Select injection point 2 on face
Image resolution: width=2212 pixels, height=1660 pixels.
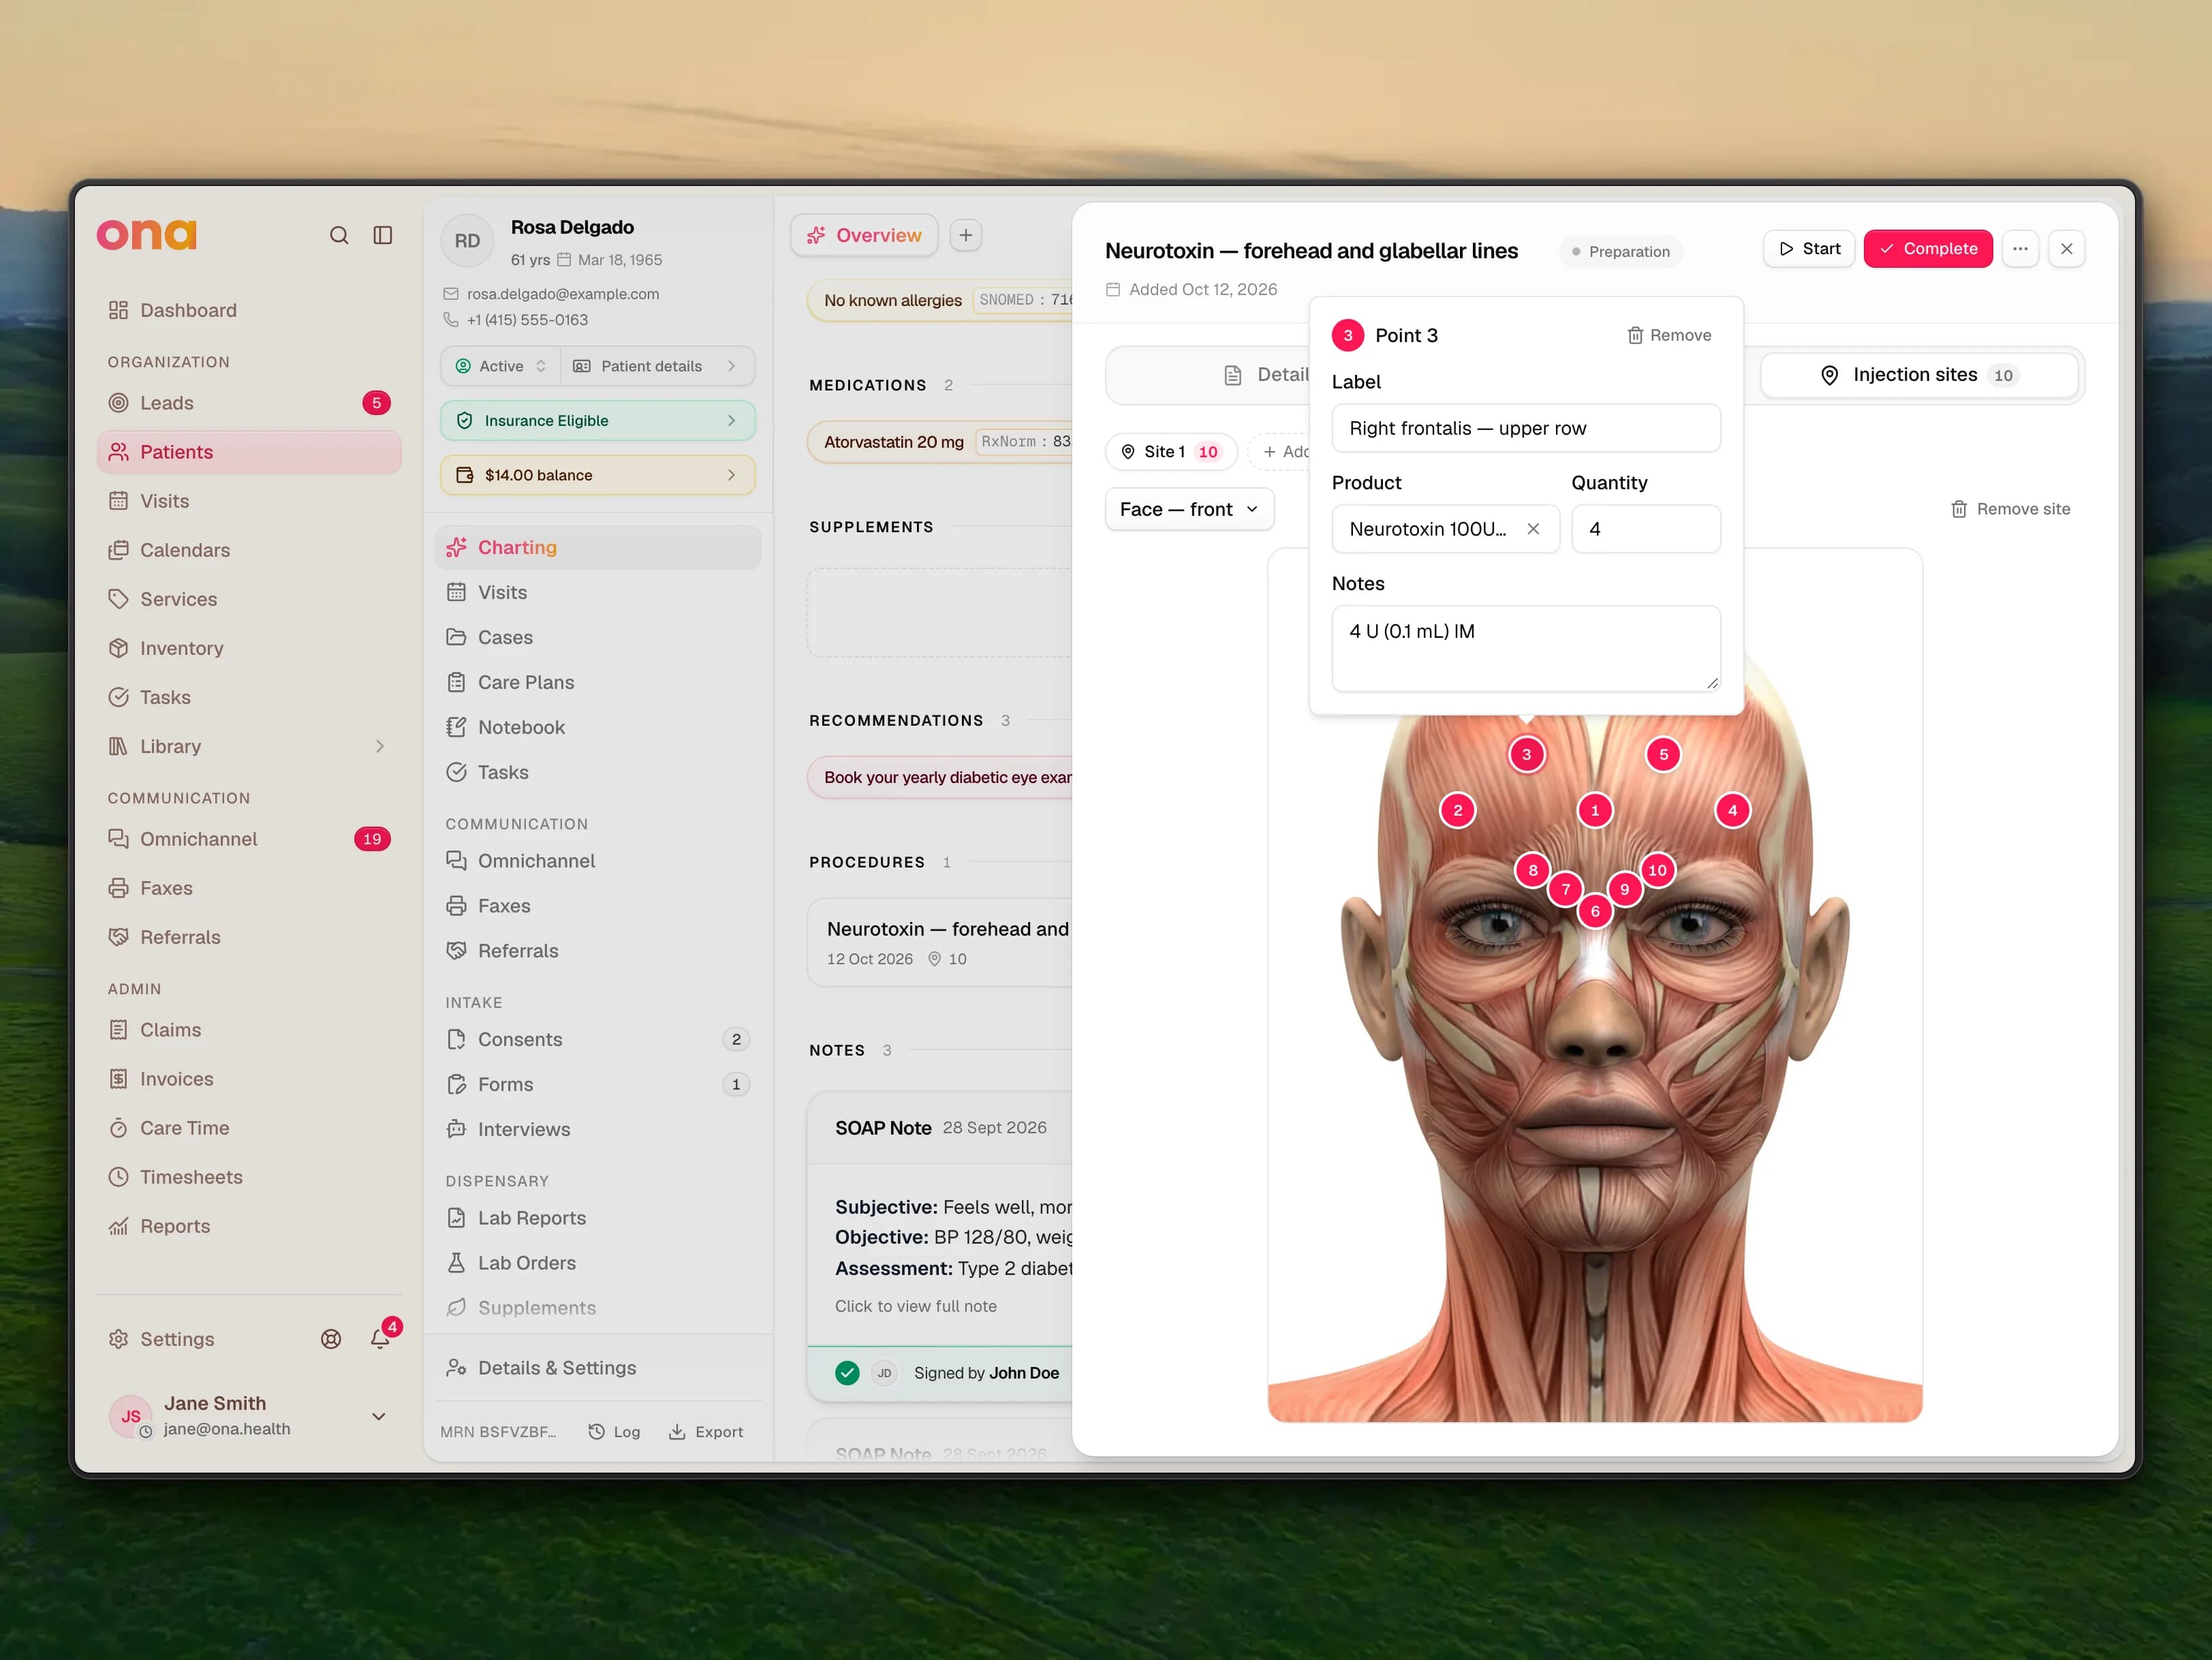pyautogui.click(x=1458, y=810)
